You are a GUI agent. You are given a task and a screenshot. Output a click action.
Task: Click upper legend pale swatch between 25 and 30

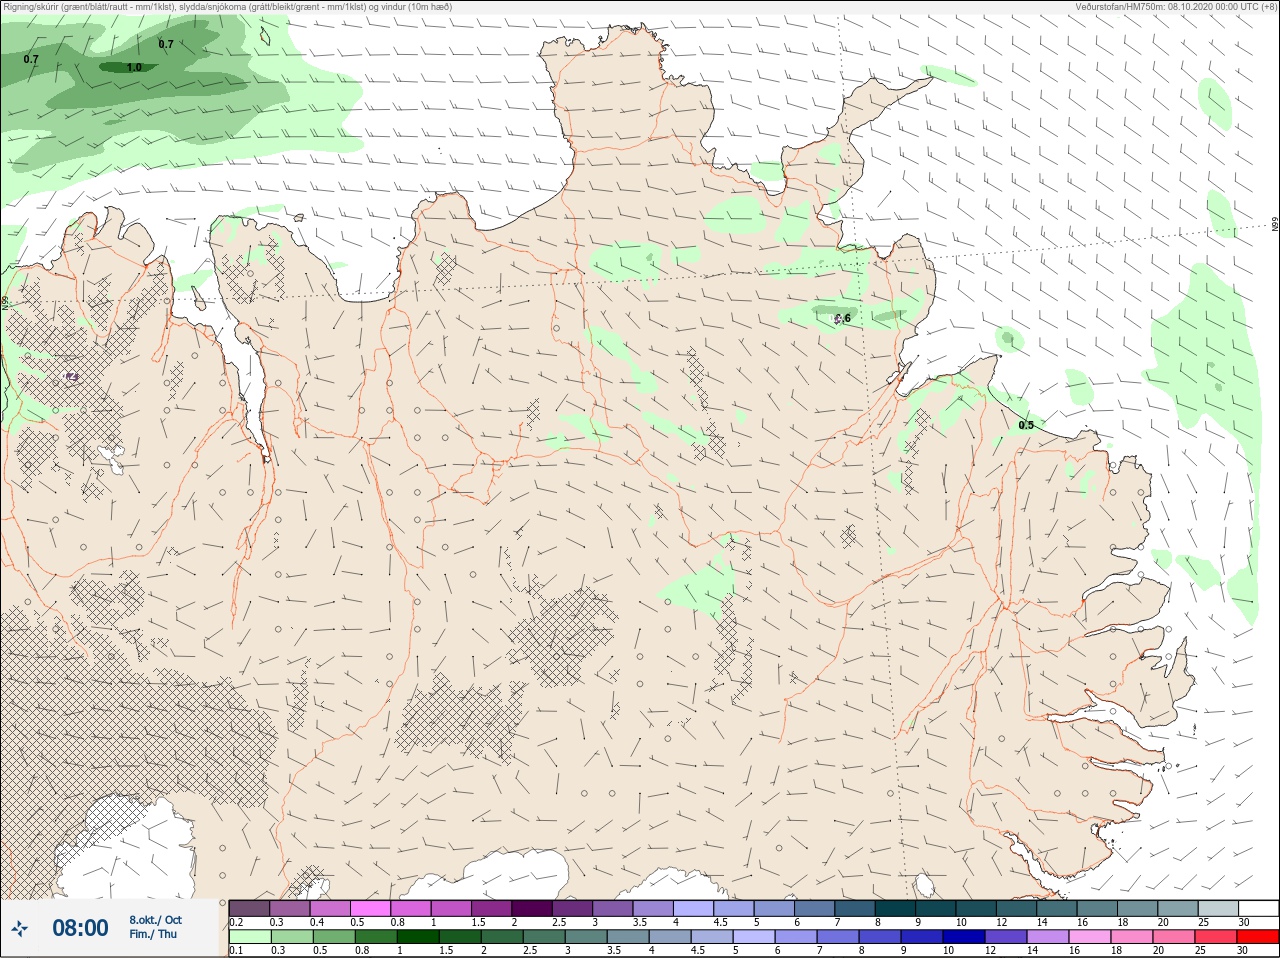[1218, 908]
